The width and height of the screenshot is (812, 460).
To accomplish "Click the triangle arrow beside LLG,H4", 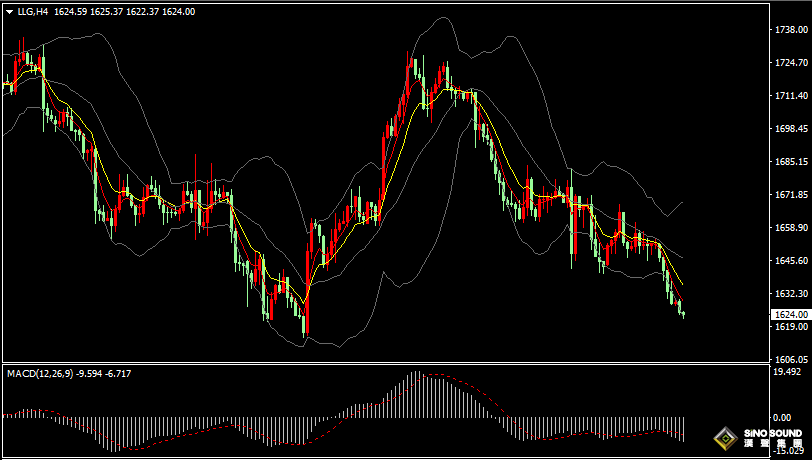I will click(x=9, y=11).
